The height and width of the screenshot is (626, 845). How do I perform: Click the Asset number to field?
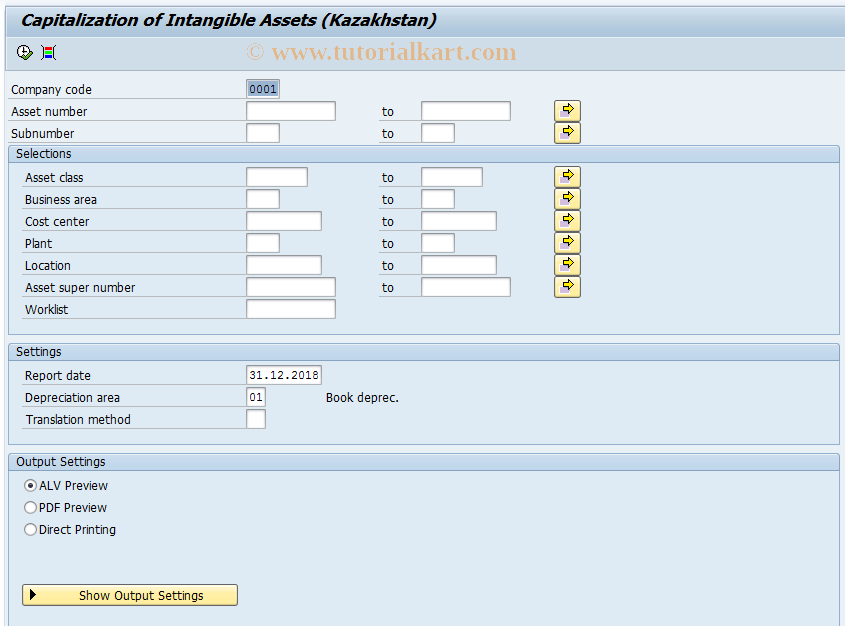tap(466, 111)
